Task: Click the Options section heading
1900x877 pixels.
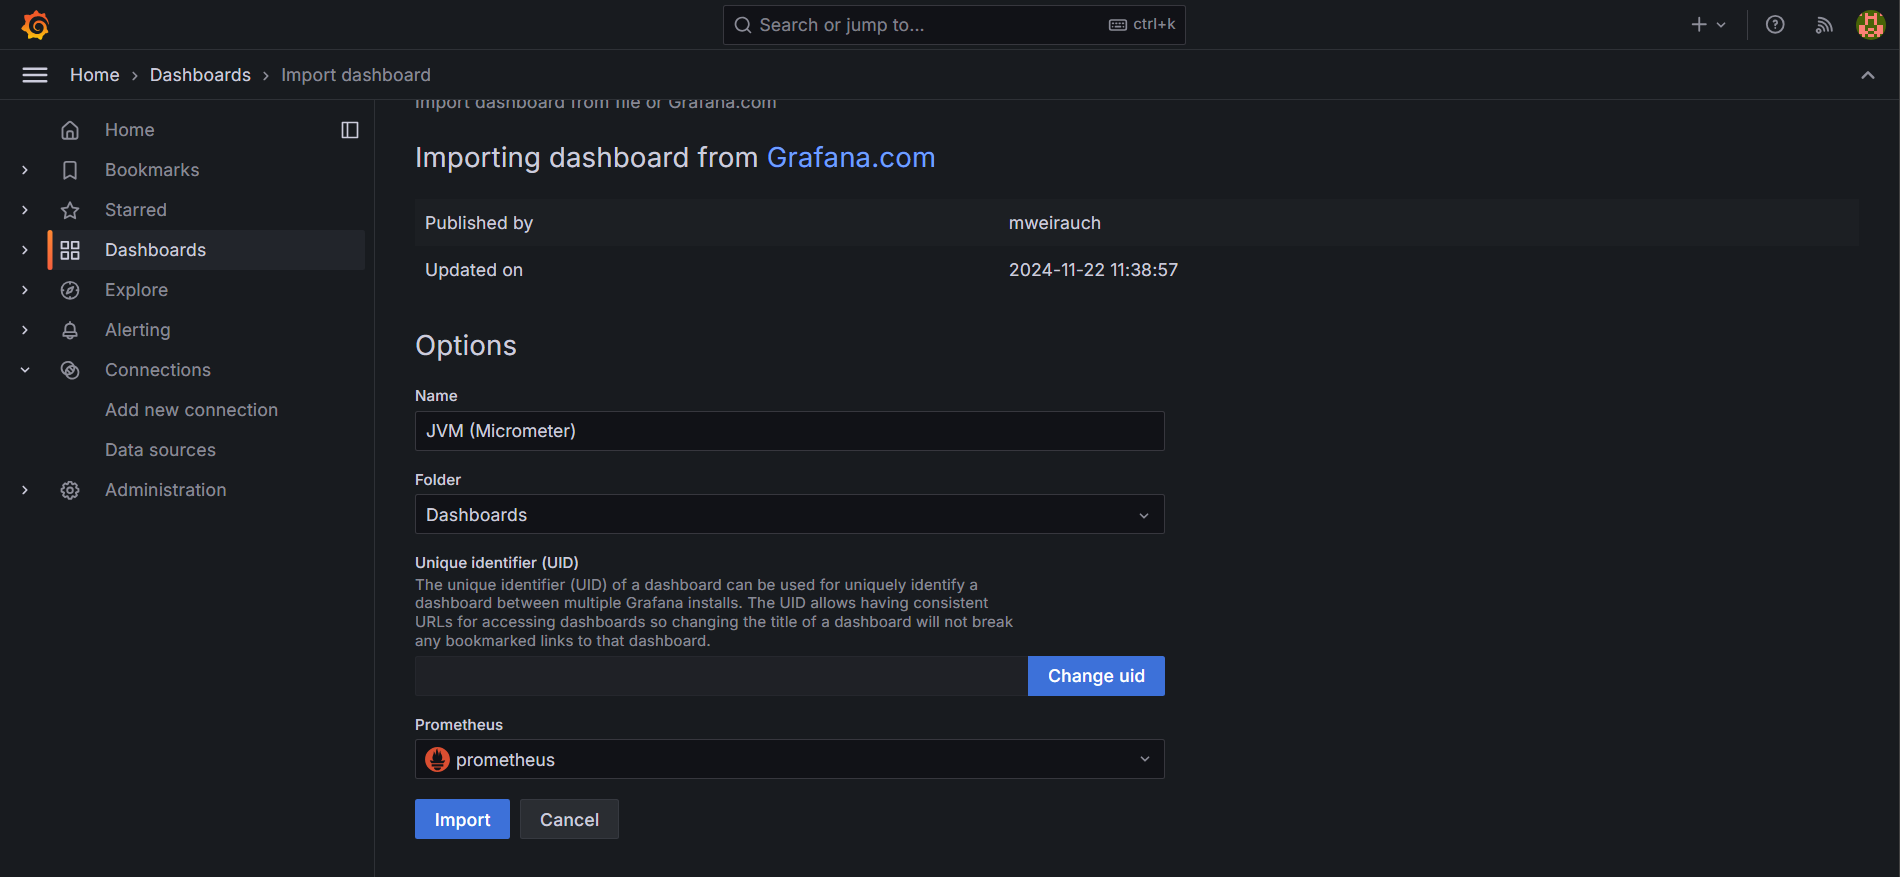Action: [x=466, y=346]
